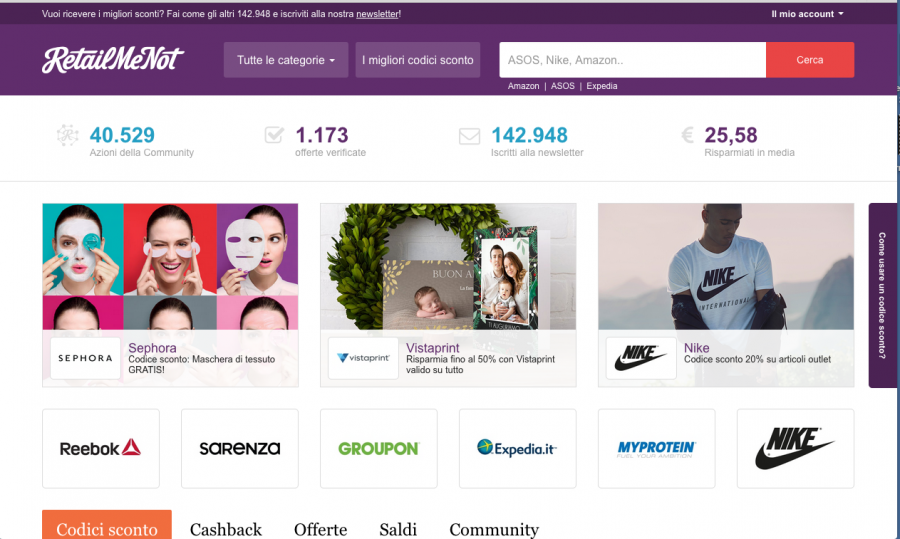
Task: Click the 142.948 newsletter subscribers figure
Action: (529, 135)
